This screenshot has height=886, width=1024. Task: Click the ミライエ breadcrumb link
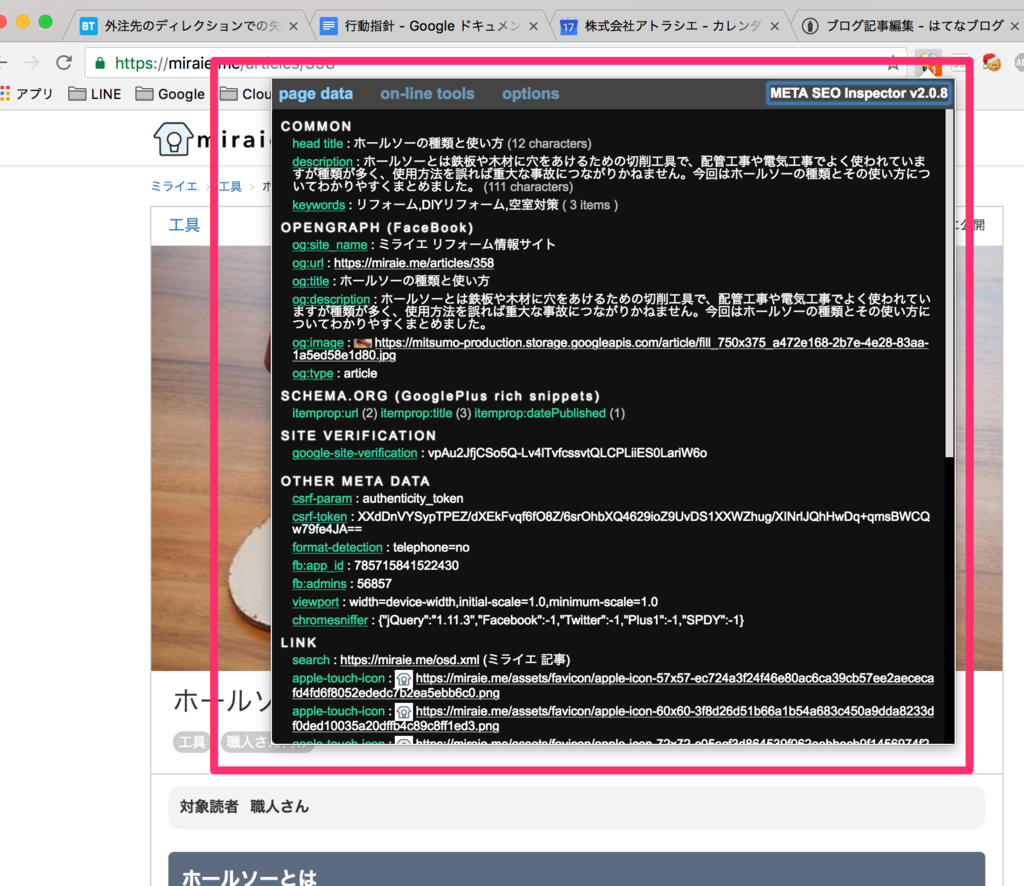tap(174, 187)
